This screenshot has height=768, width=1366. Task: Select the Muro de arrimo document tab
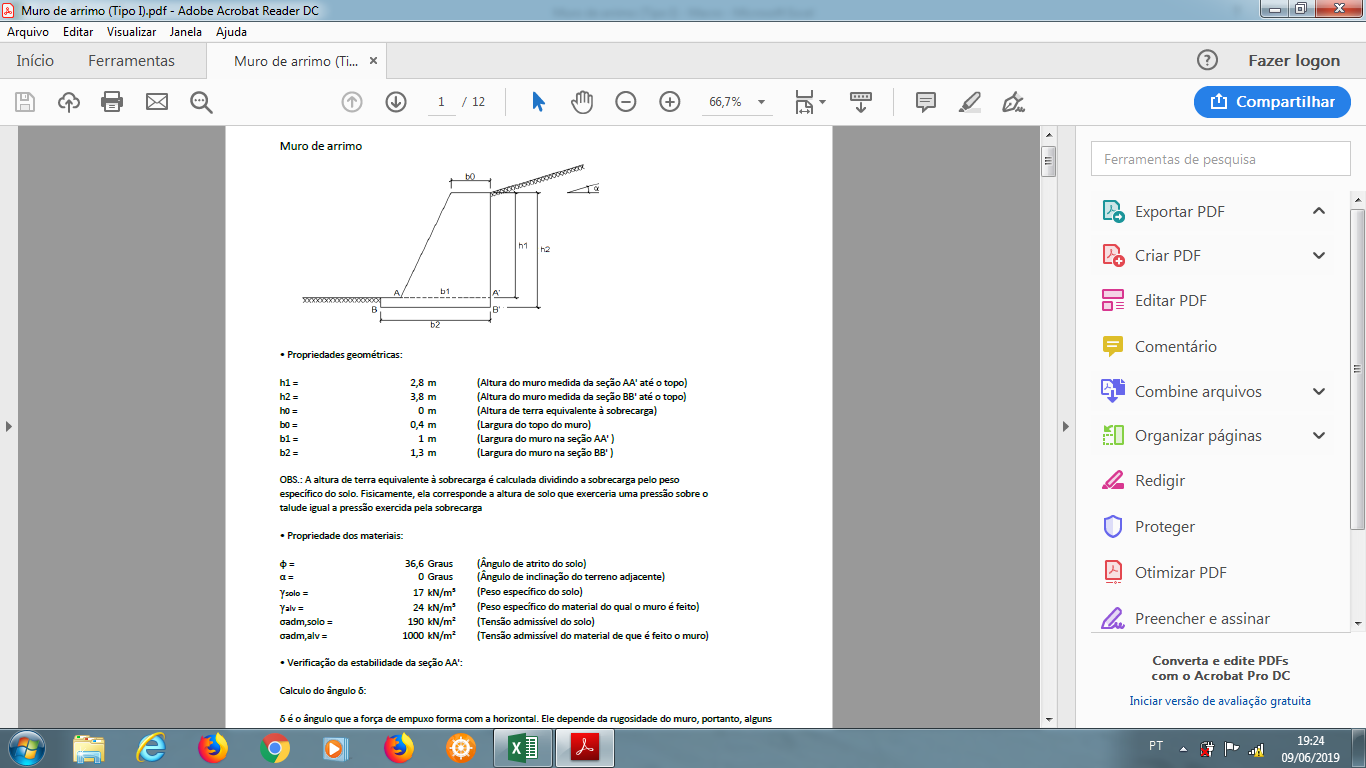pyautogui.click(x=296, y=61)
